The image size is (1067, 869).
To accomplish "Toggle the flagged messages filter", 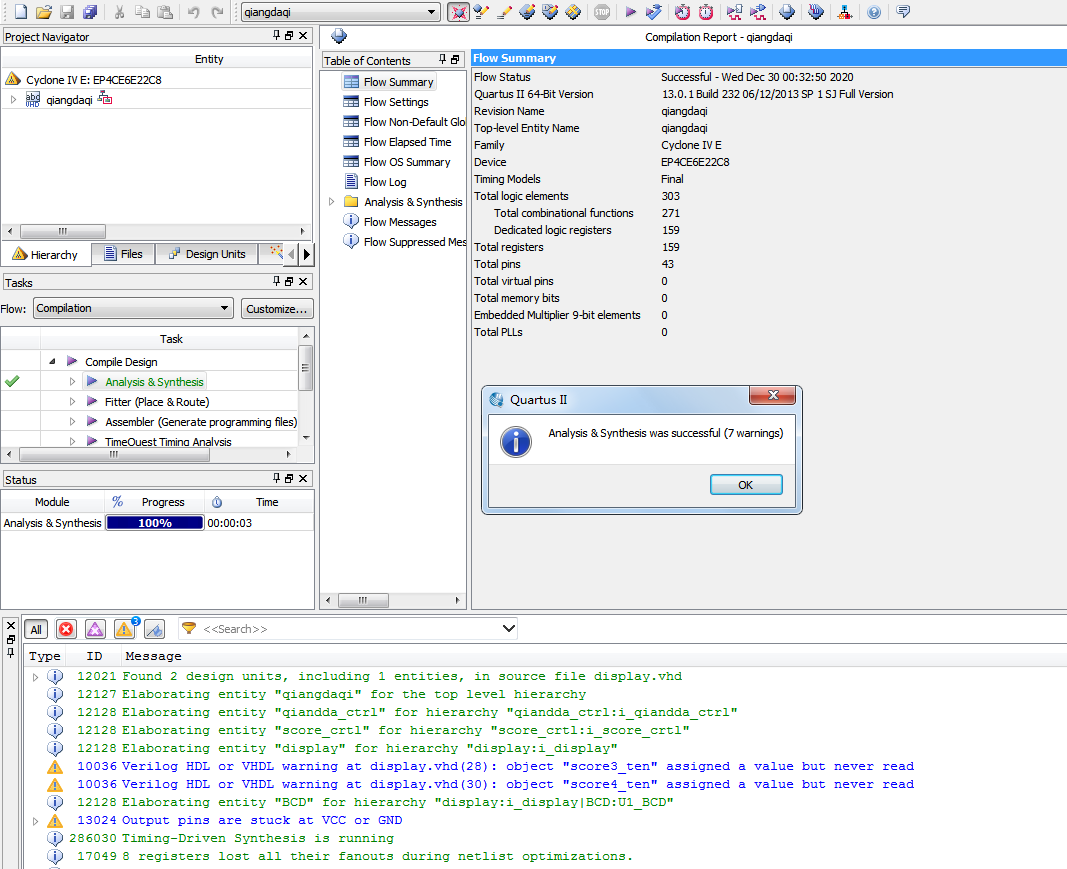I will point(154,629).
